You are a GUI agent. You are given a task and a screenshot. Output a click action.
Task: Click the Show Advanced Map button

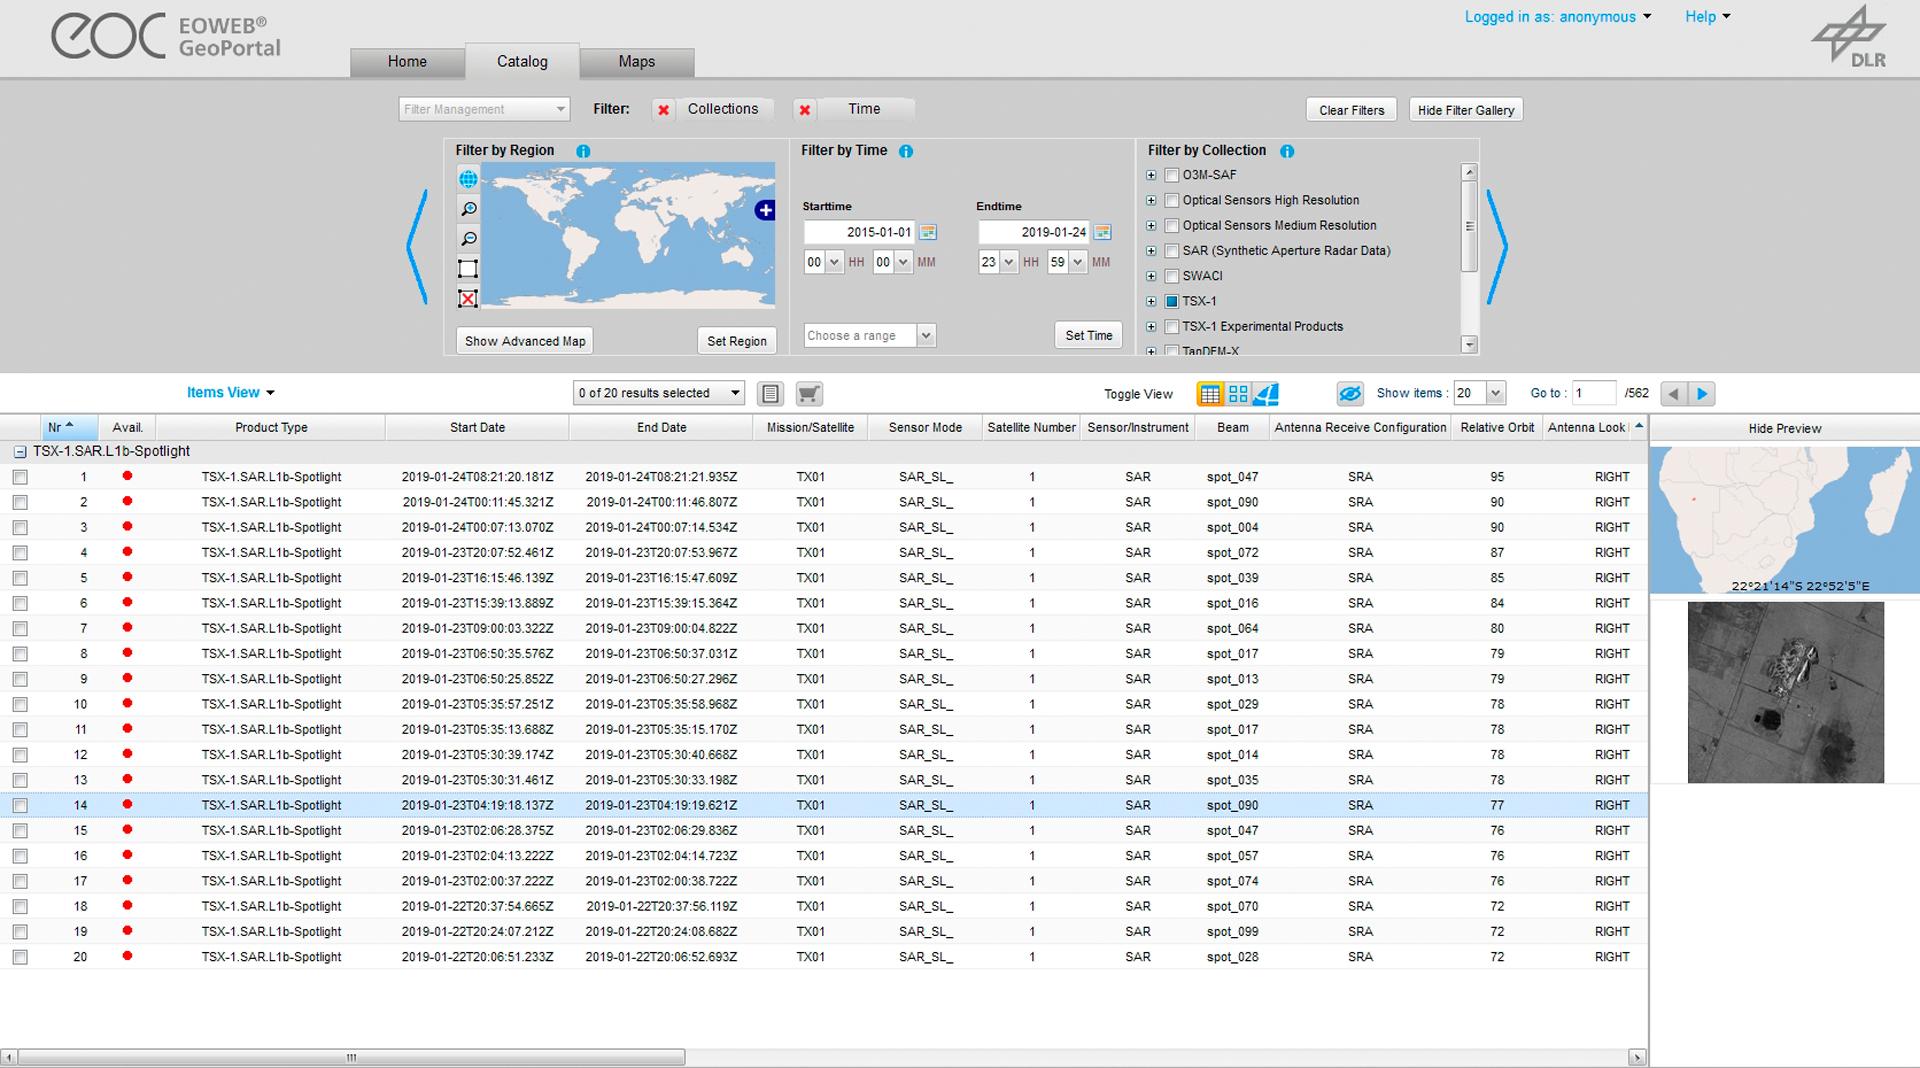(x=525, y=341)
